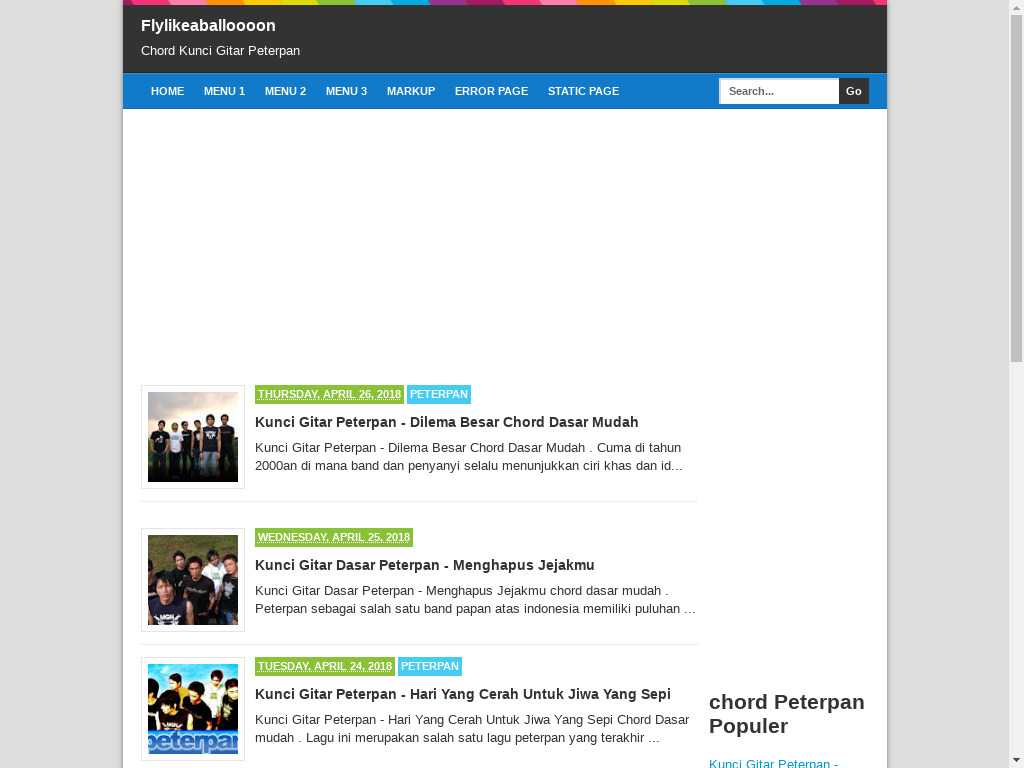The image size is (1024, 768).
Task: Visit the STATIC PAGE menu item
Action: [583, 91]
